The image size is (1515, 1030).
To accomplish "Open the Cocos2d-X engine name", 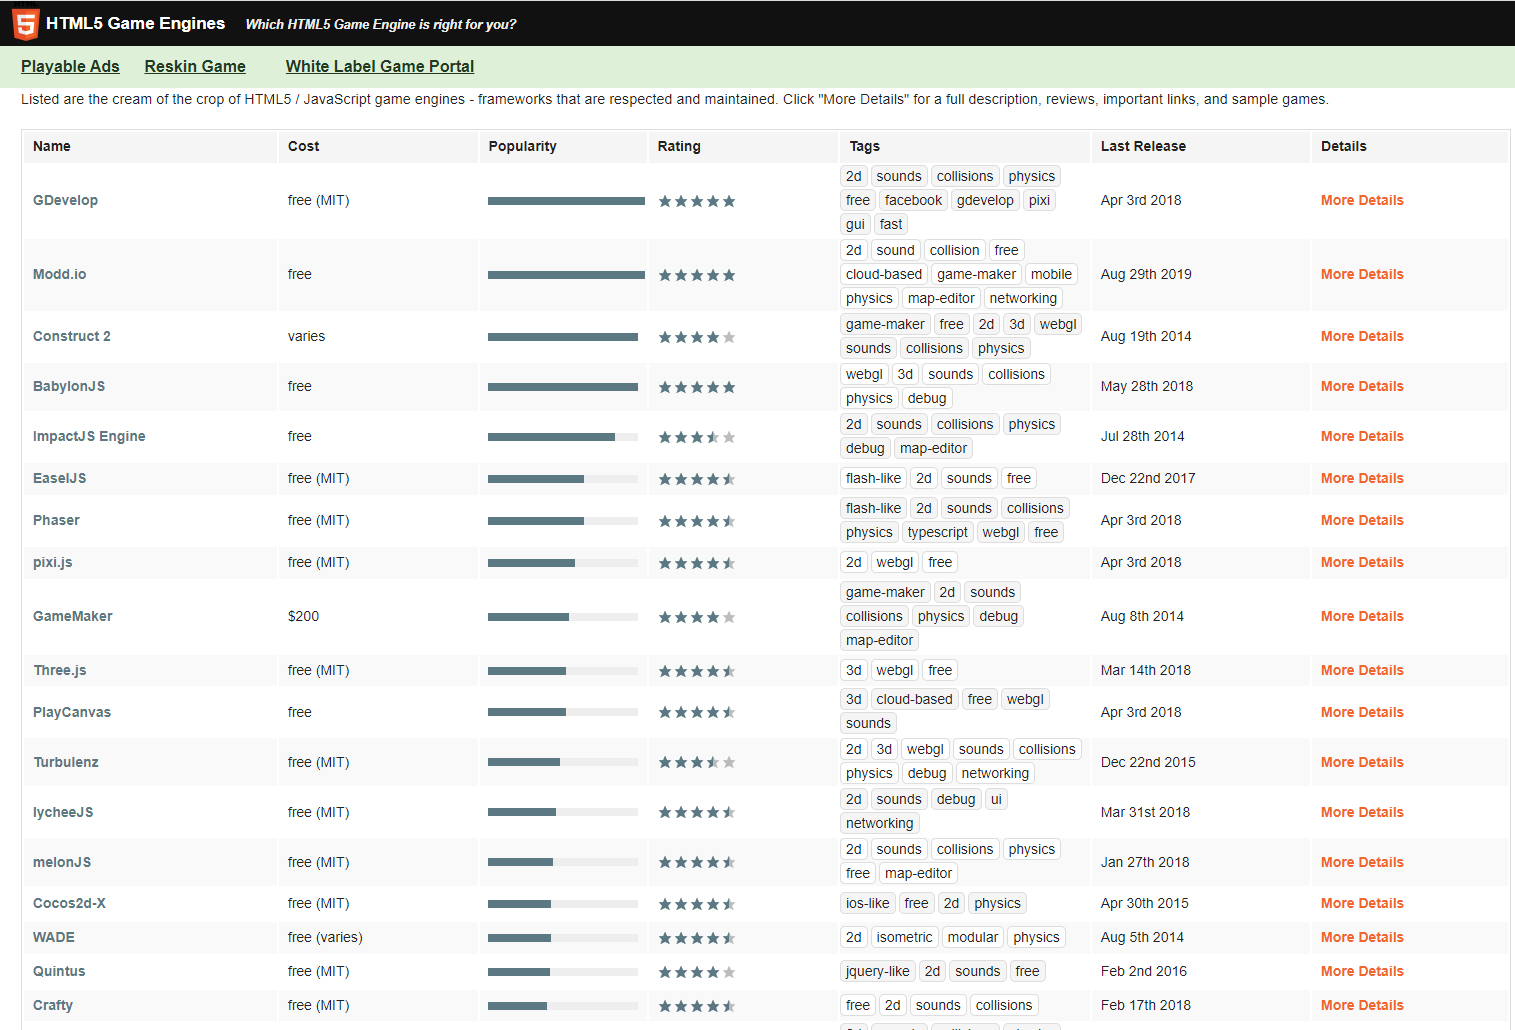I will pyautogui.click(x=69, y=903).
